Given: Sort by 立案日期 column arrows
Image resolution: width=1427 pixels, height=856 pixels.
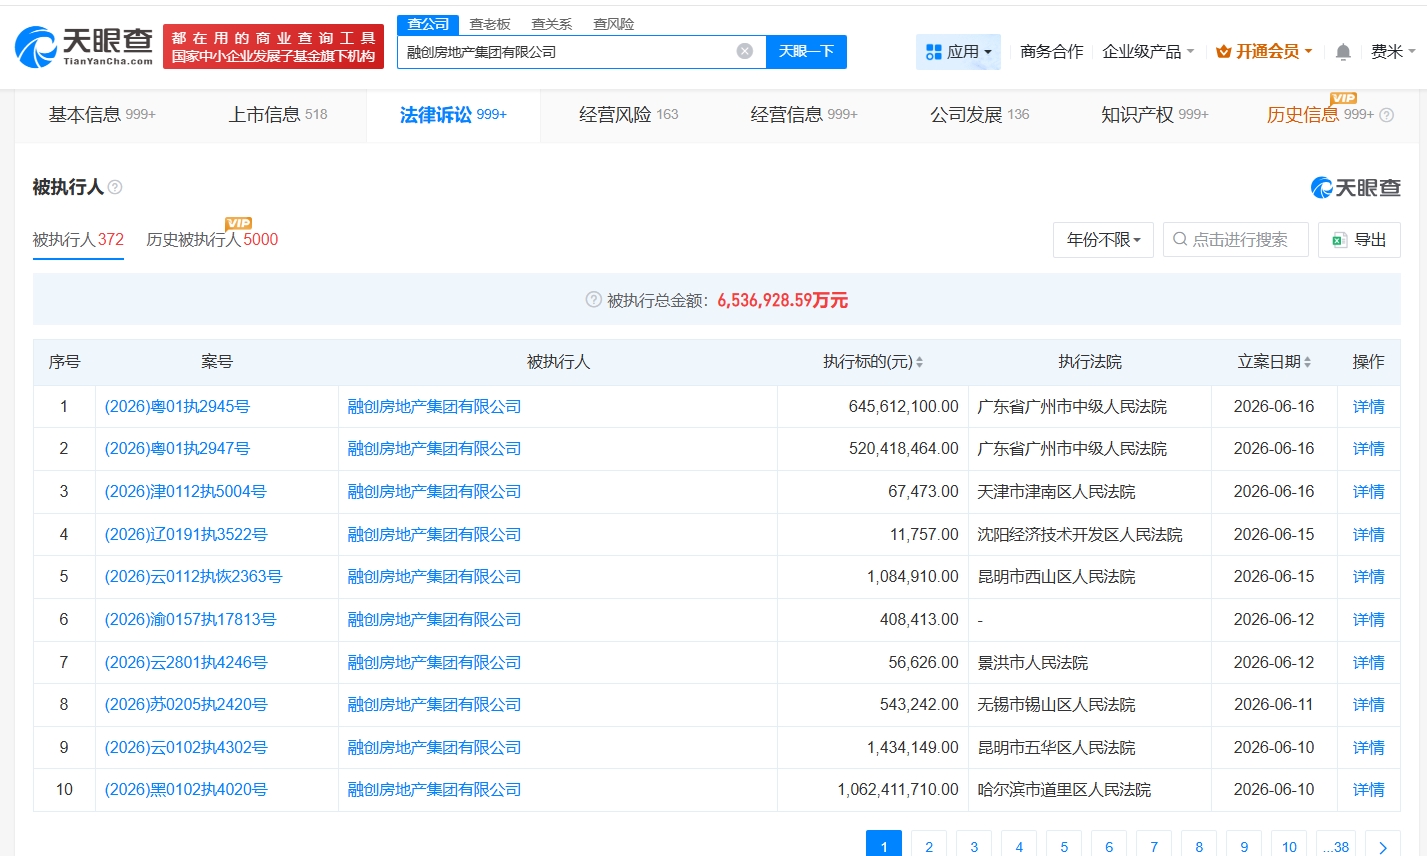Looking at the screenshot, I should [1307, 362].
